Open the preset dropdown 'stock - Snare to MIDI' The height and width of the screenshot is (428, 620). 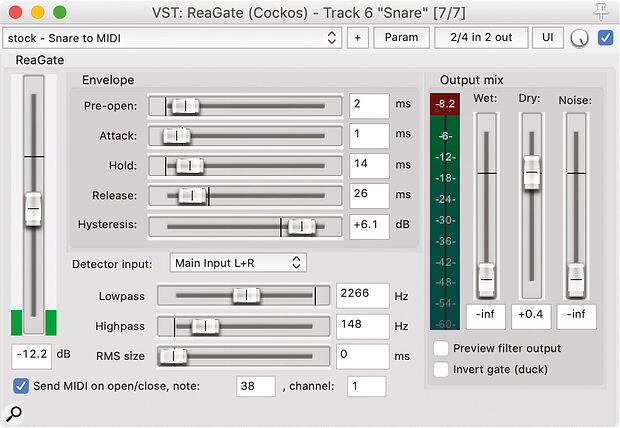(172, 38)
